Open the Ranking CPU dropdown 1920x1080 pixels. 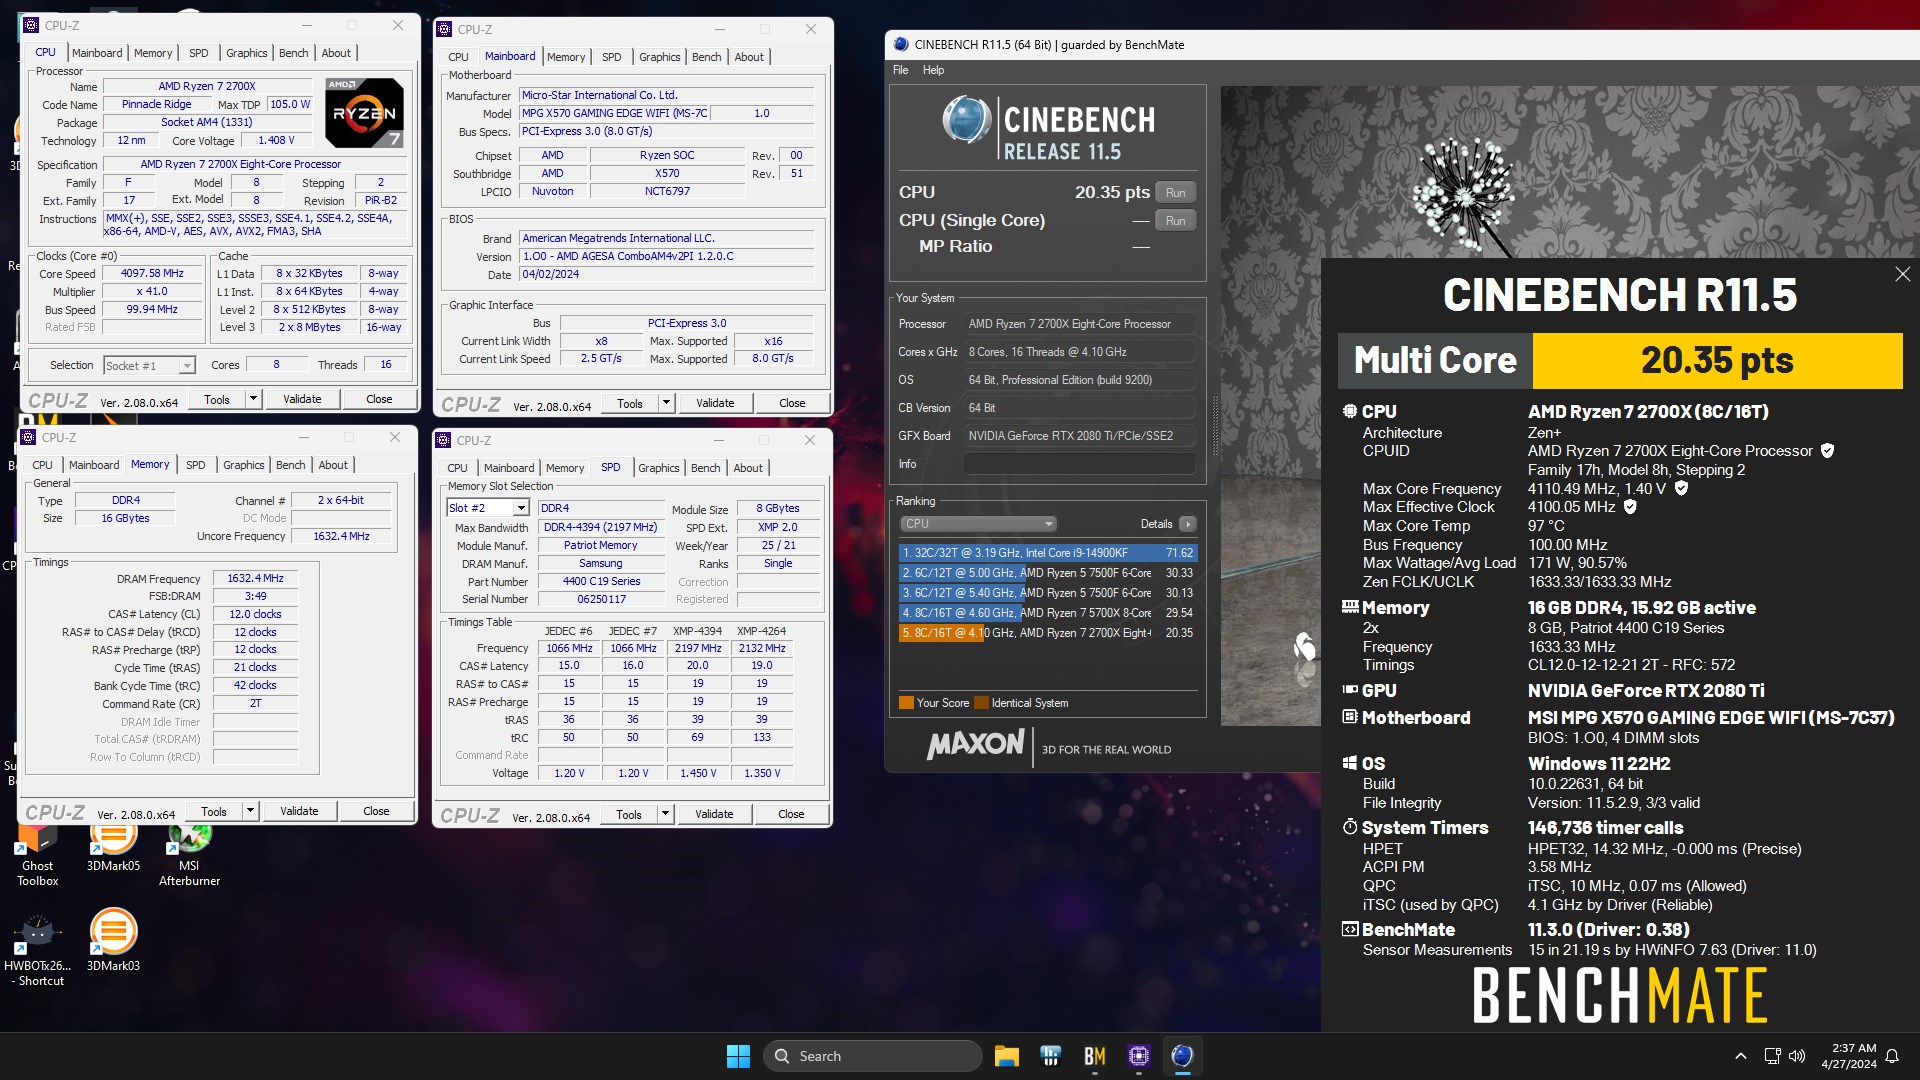(x=978, y=524)
